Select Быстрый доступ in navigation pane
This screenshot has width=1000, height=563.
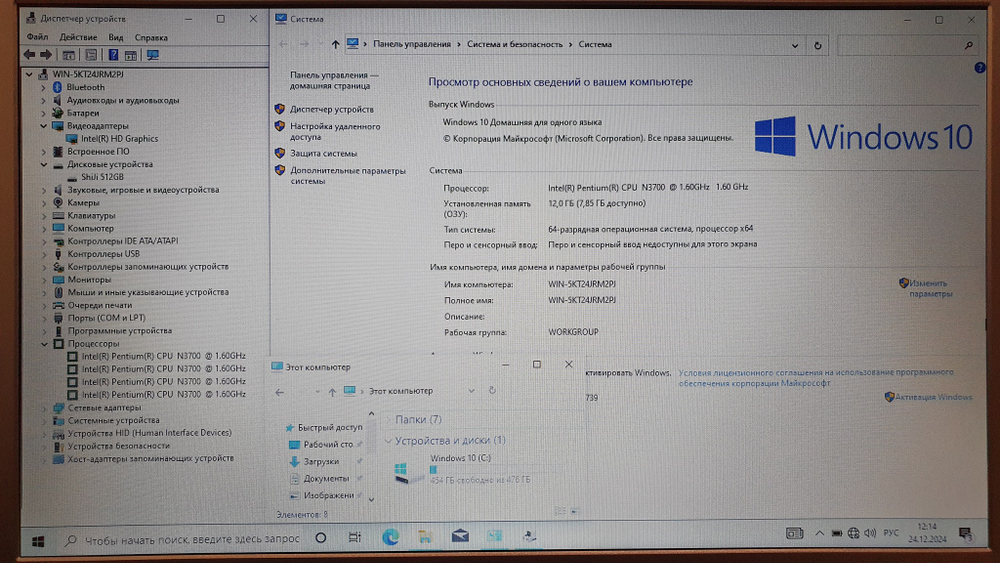tap(330, 427)
